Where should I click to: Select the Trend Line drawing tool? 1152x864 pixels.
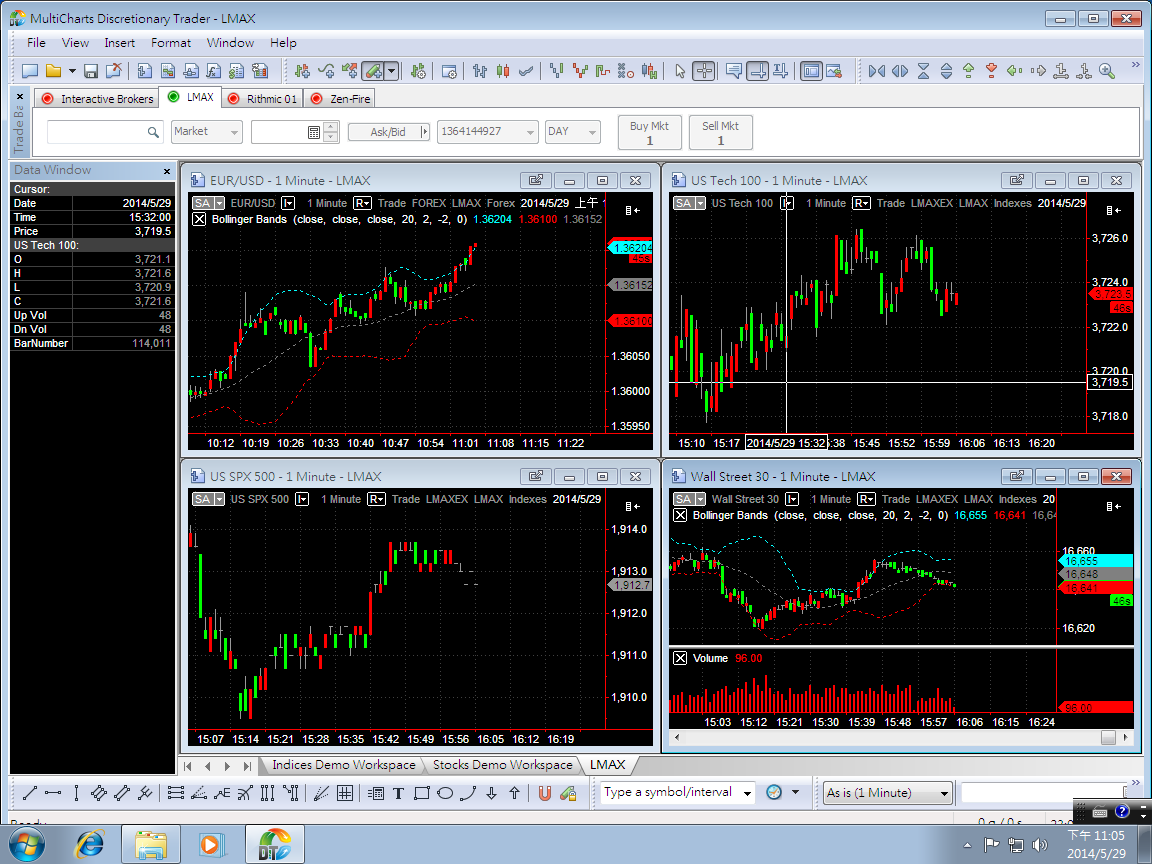pos(30,793)
